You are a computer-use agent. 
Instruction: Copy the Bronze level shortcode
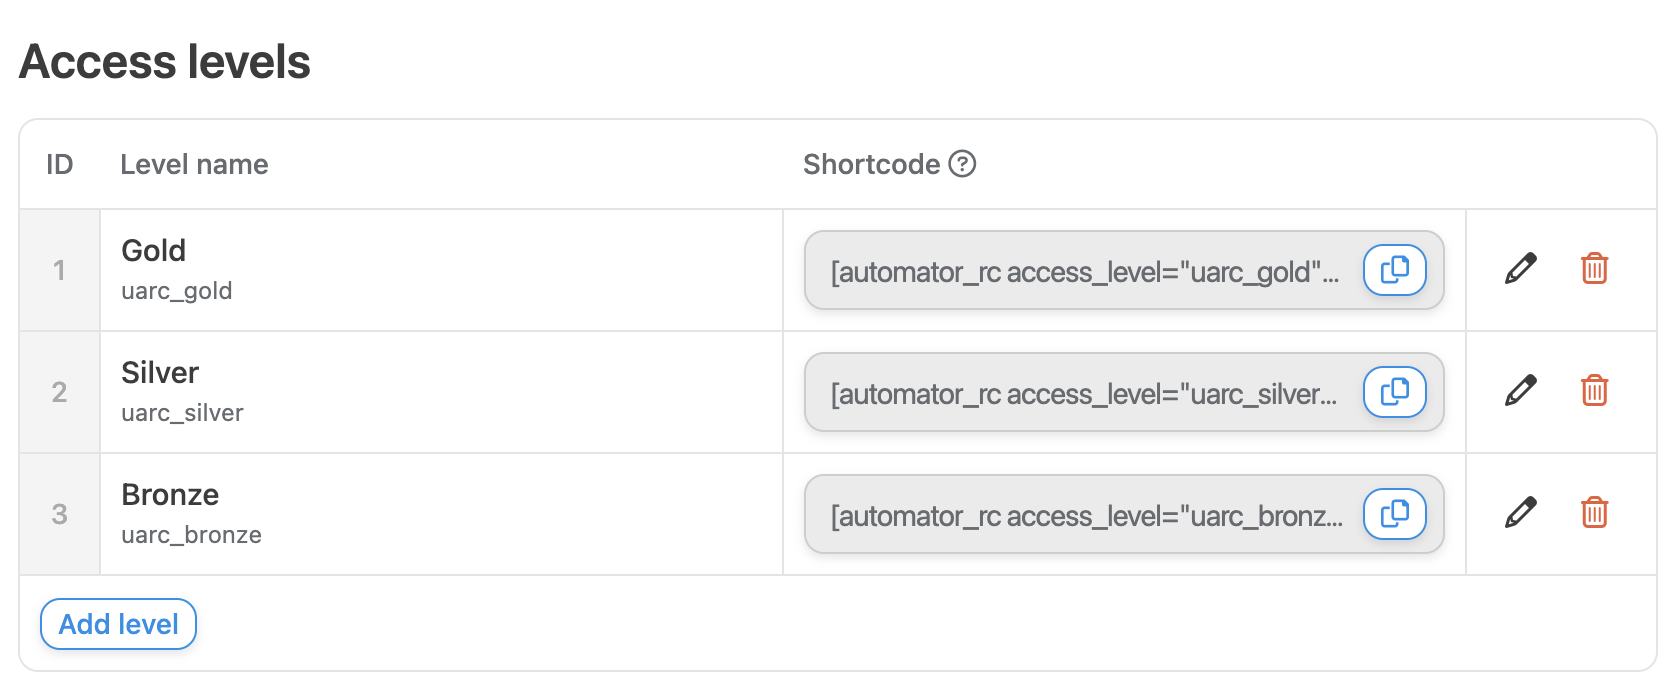click(x=1394, y=514)
